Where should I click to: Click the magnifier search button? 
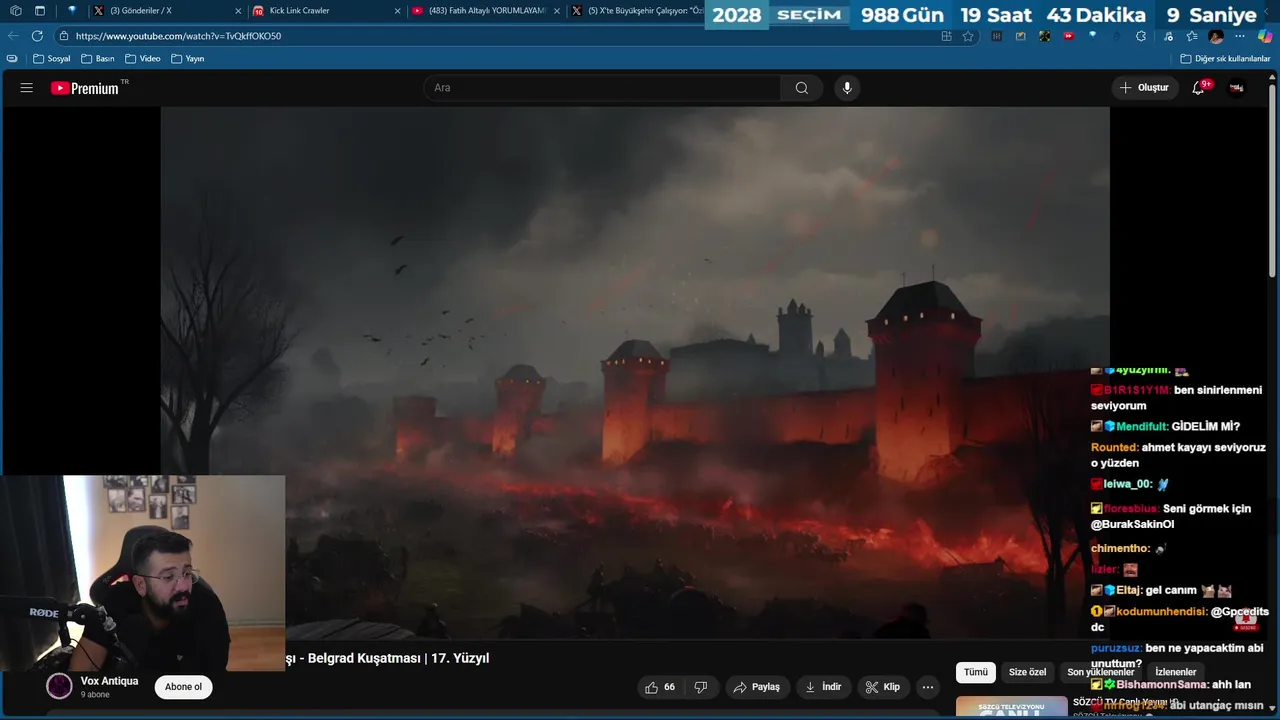coord(802,88)
